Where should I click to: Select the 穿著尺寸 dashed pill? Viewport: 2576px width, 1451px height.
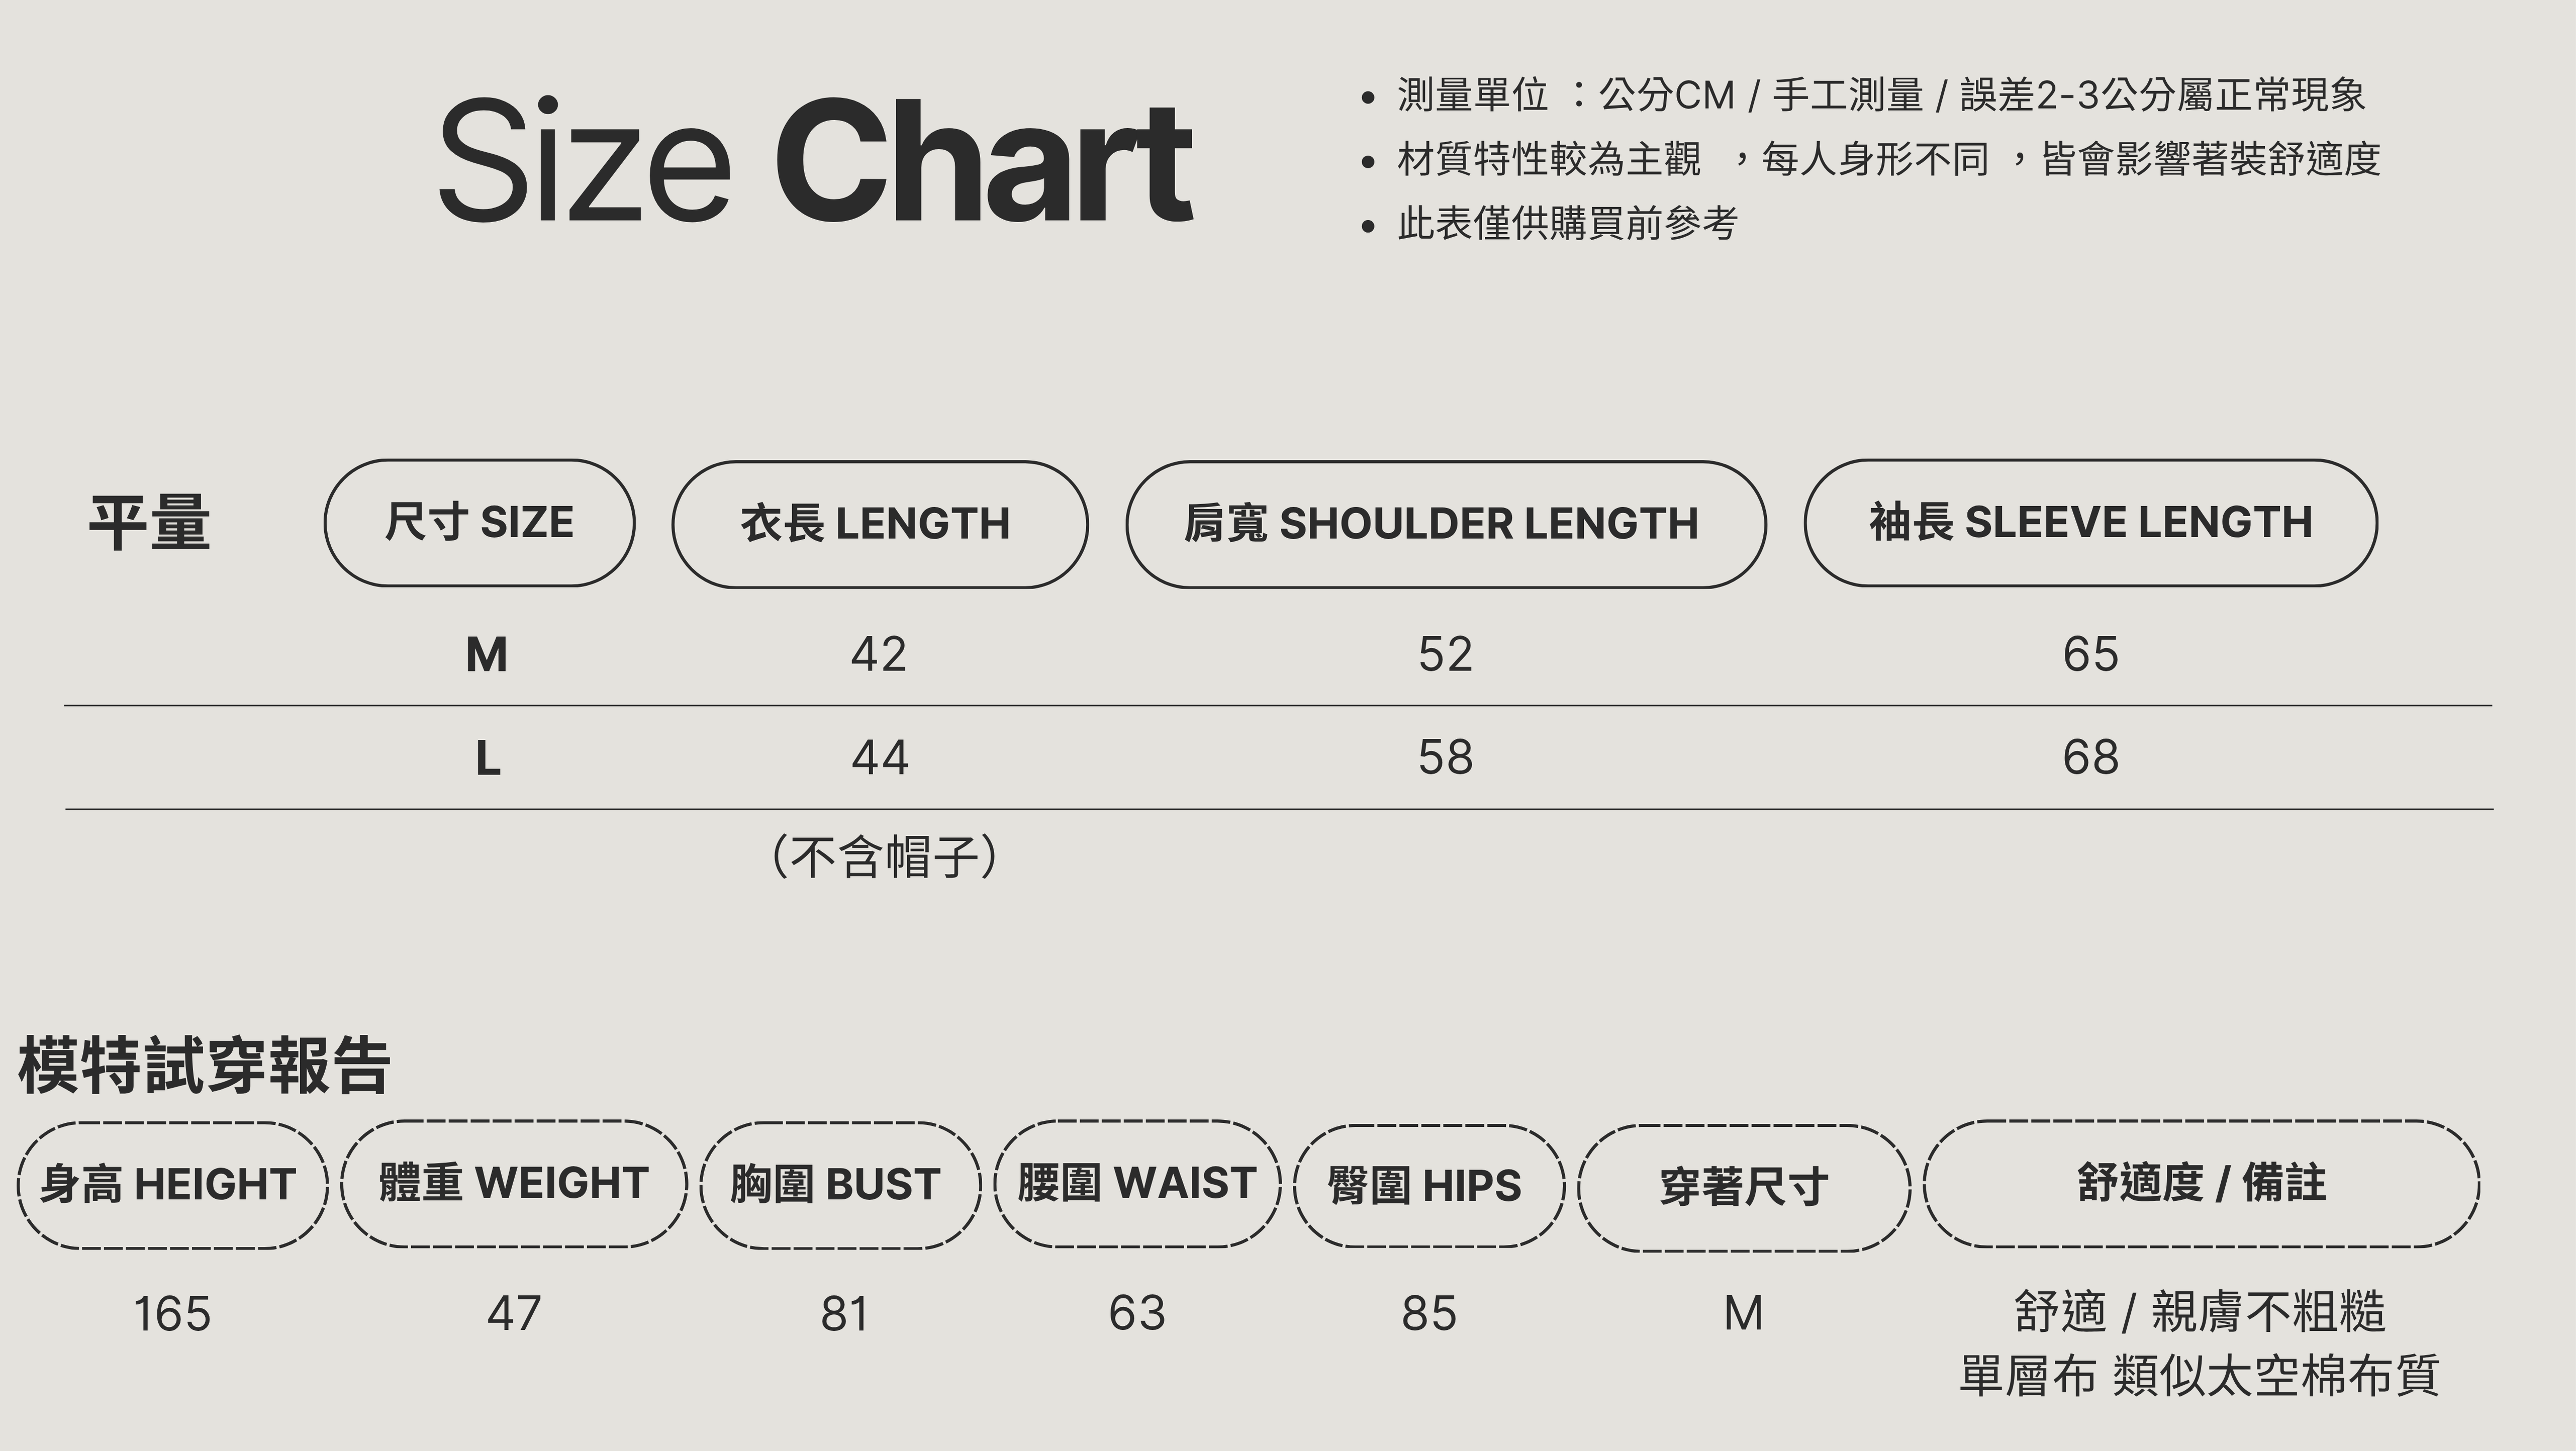(1743, 1188)
